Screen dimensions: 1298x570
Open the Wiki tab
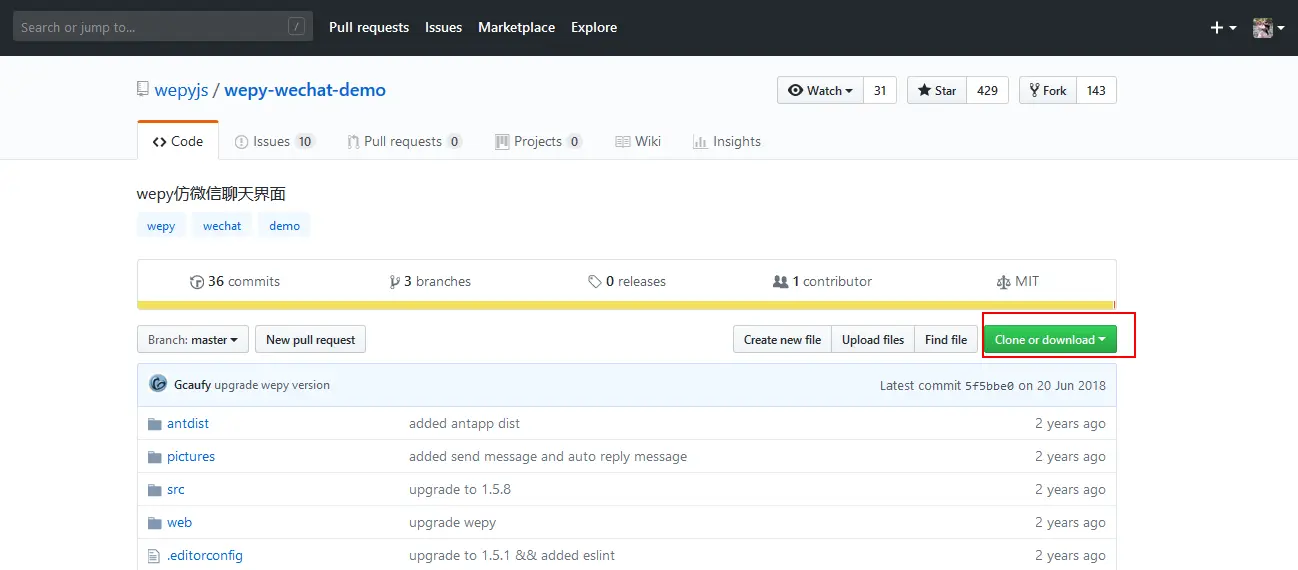pos(638,141)
